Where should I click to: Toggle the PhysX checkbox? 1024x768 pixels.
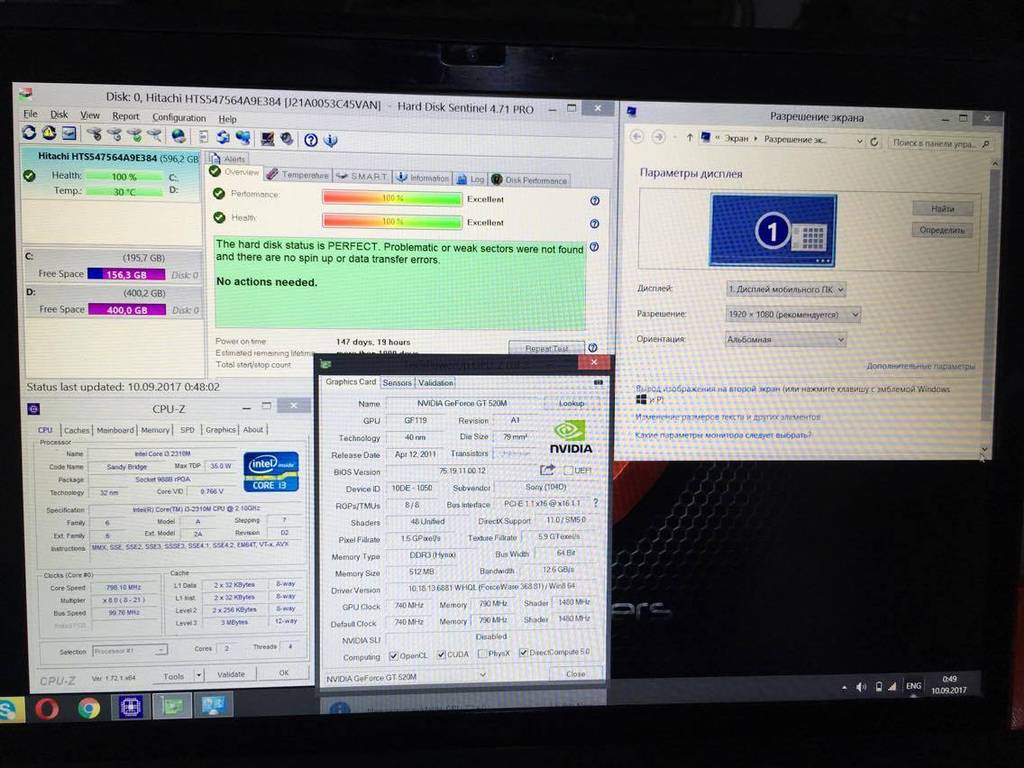(x=482, y=654)
